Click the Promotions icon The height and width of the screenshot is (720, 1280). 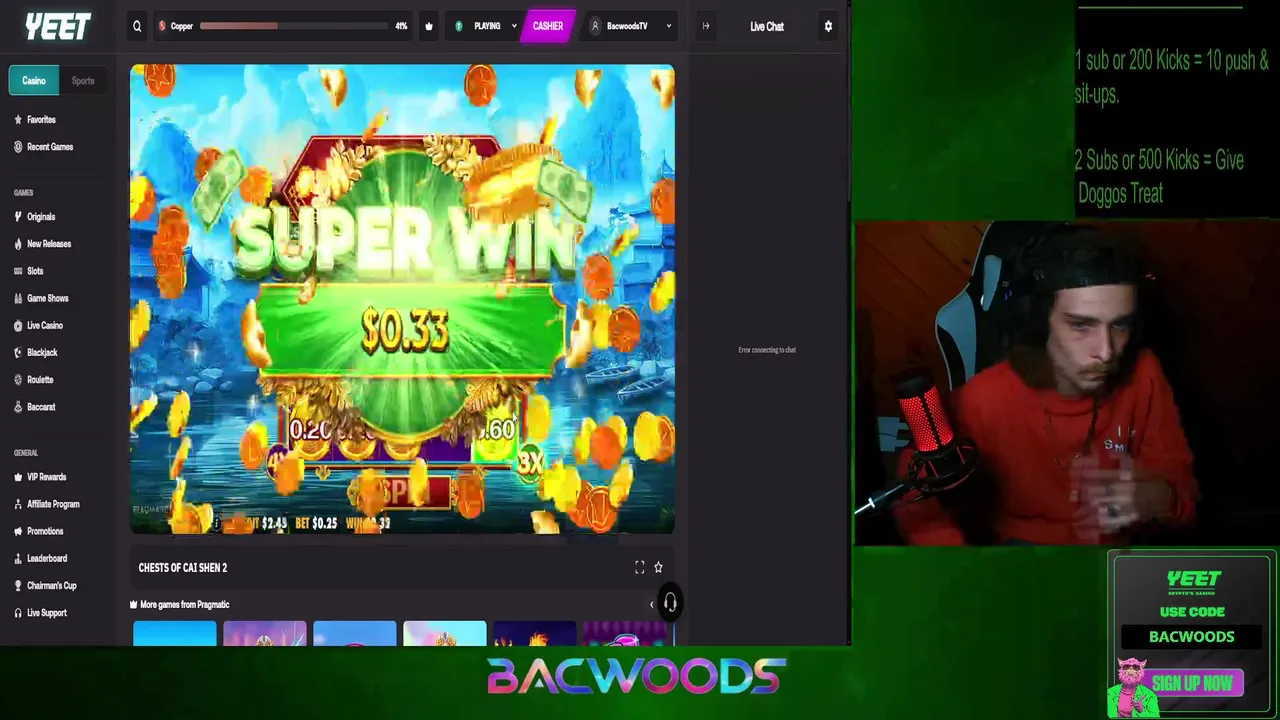18,531
